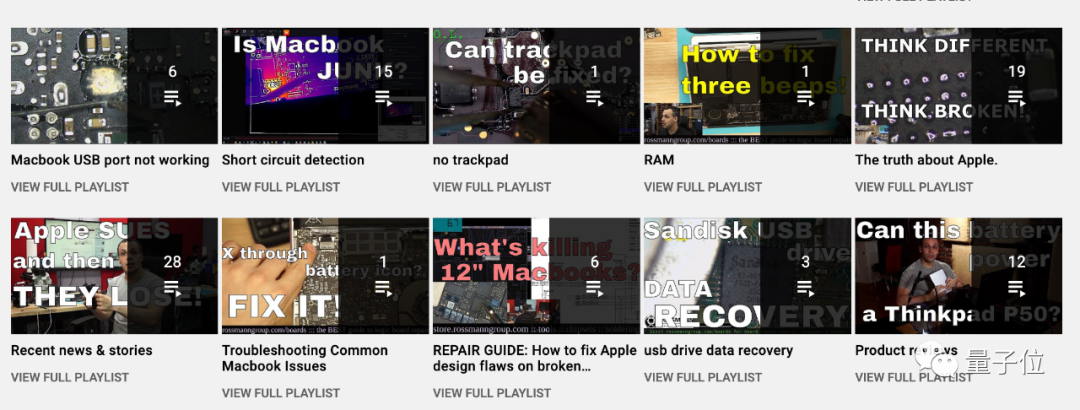Click video count 12 on Product reviews thumbnail
The width and height of the screenshot is (1080, 410).
point(1017,262)
